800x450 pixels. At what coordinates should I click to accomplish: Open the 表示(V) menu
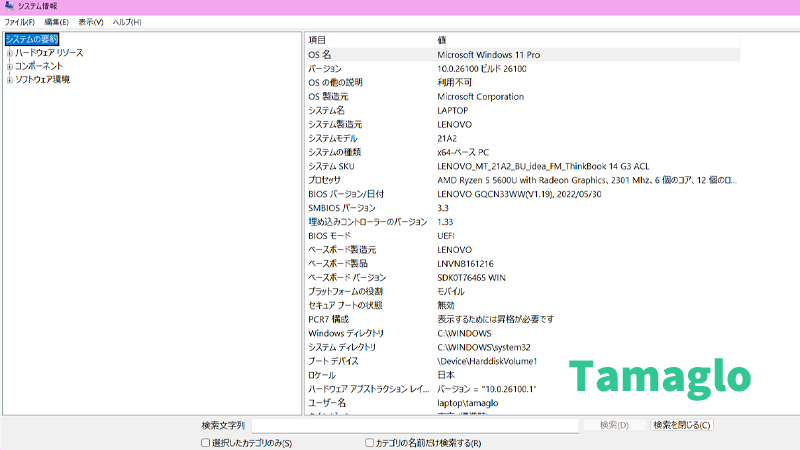click(x=91, y=22)
